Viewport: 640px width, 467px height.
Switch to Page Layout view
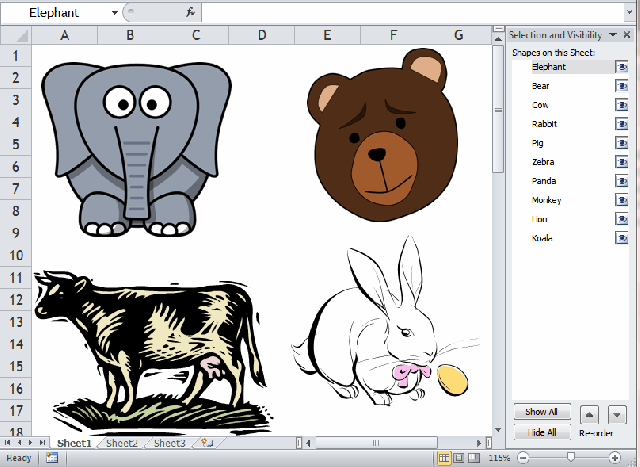tap(459, 457)
